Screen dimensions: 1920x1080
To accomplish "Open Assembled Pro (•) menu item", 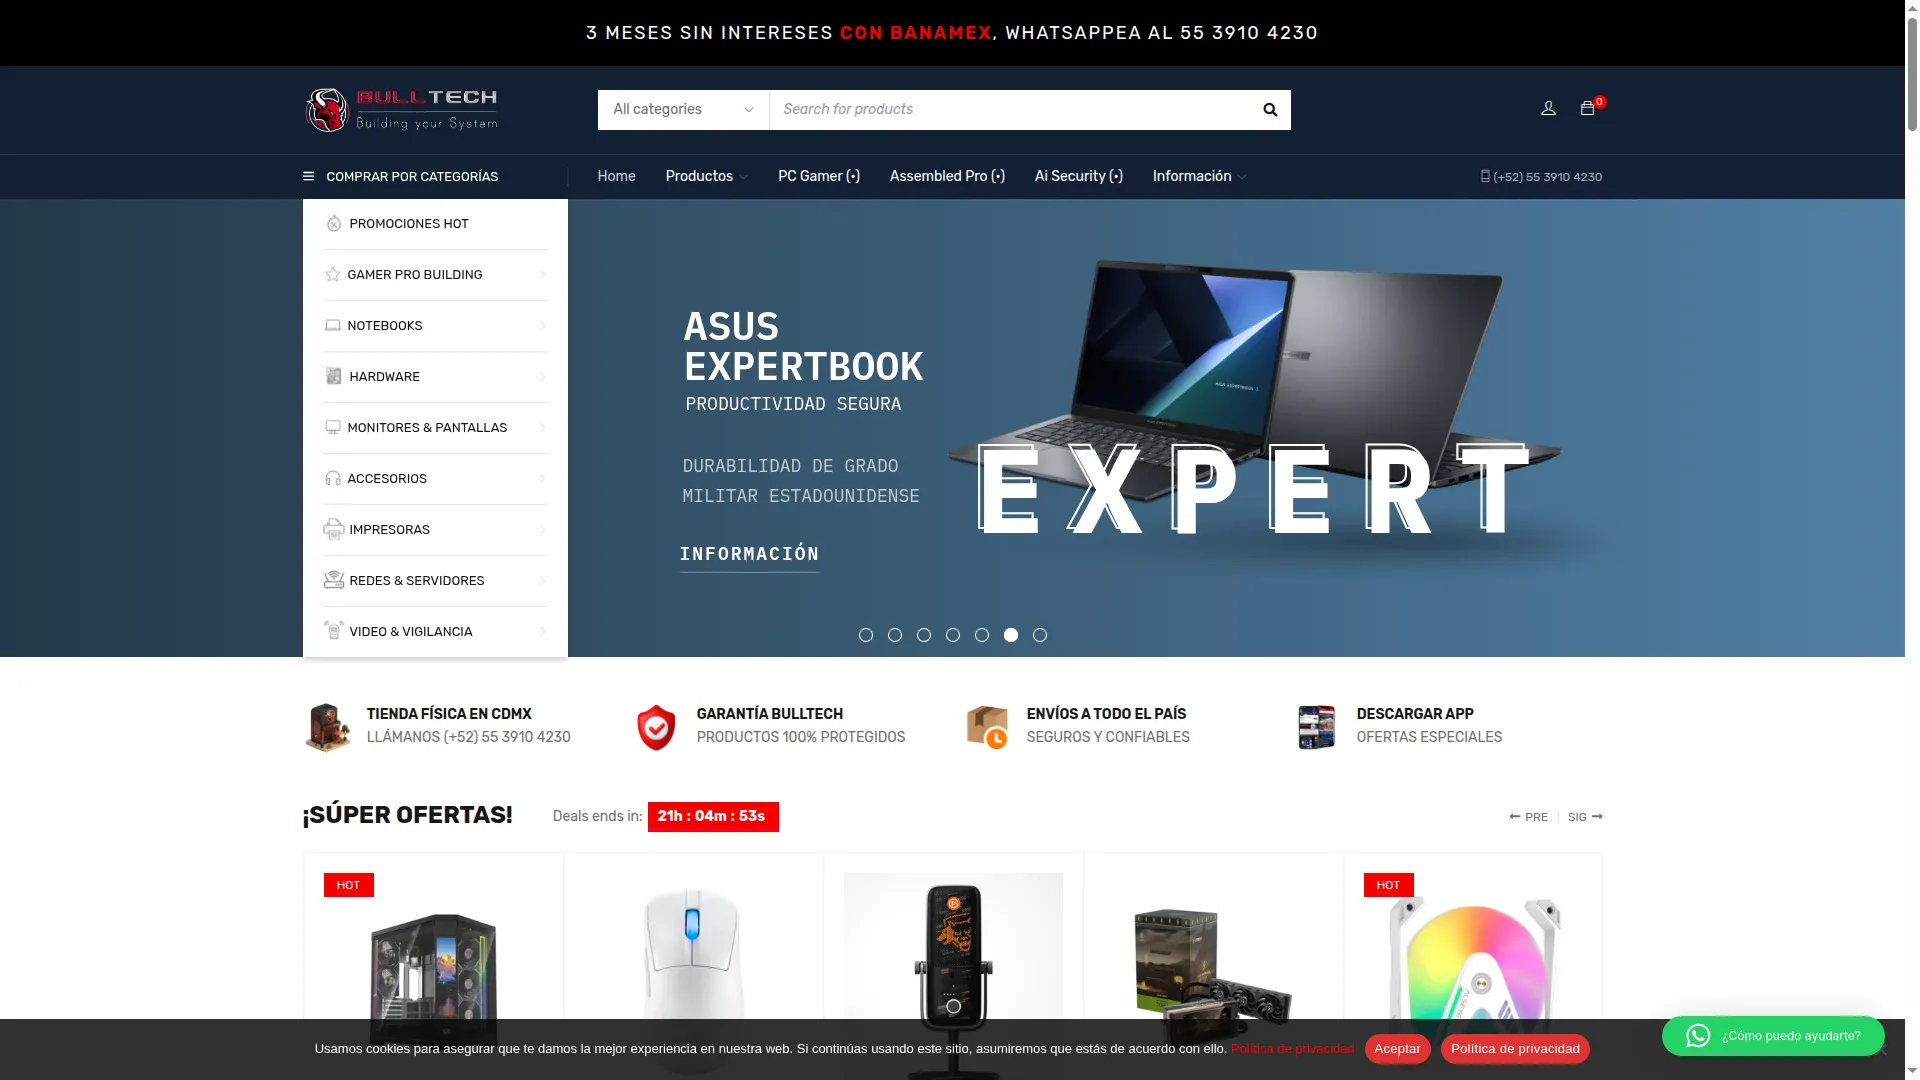I will coord(947,176).
